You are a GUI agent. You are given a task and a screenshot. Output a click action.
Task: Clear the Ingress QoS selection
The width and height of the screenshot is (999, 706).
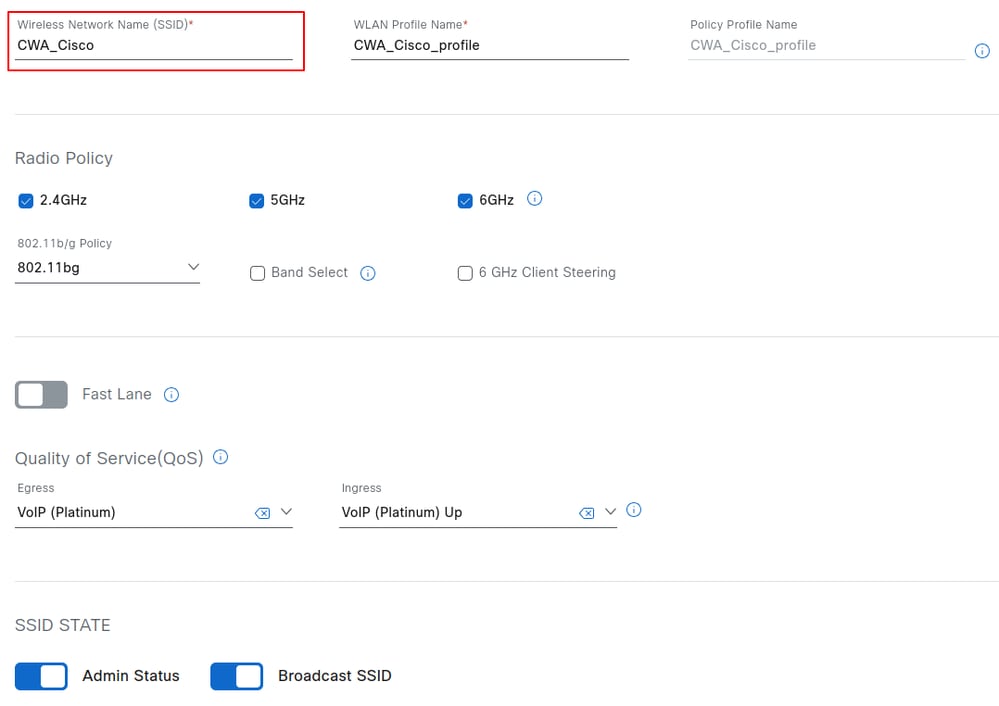(587, 513)
